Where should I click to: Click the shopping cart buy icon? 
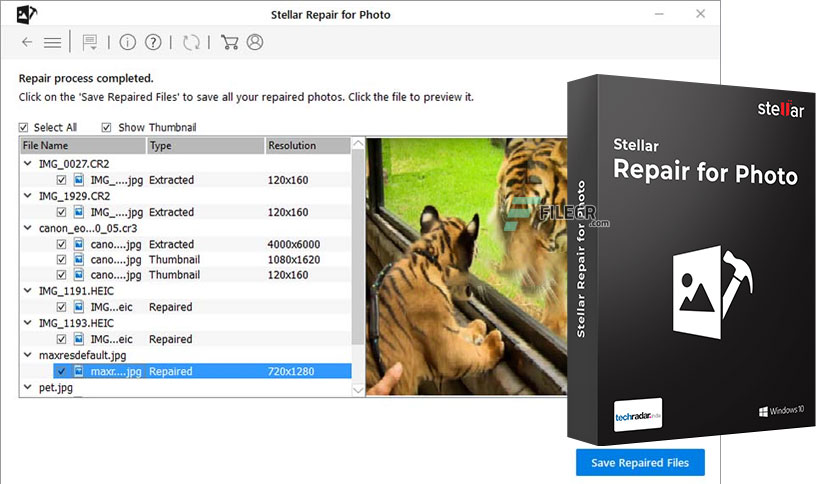(229, 42)
